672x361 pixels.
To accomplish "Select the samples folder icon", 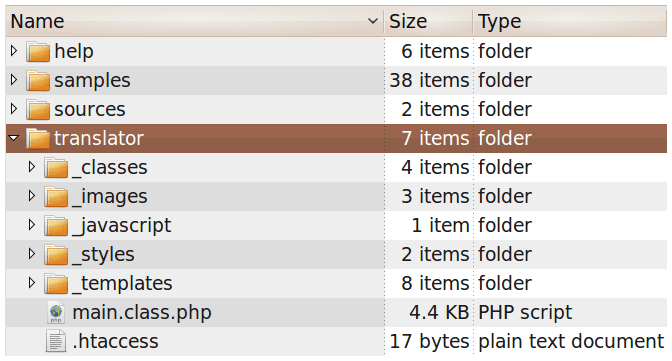I will coord(38,81).
